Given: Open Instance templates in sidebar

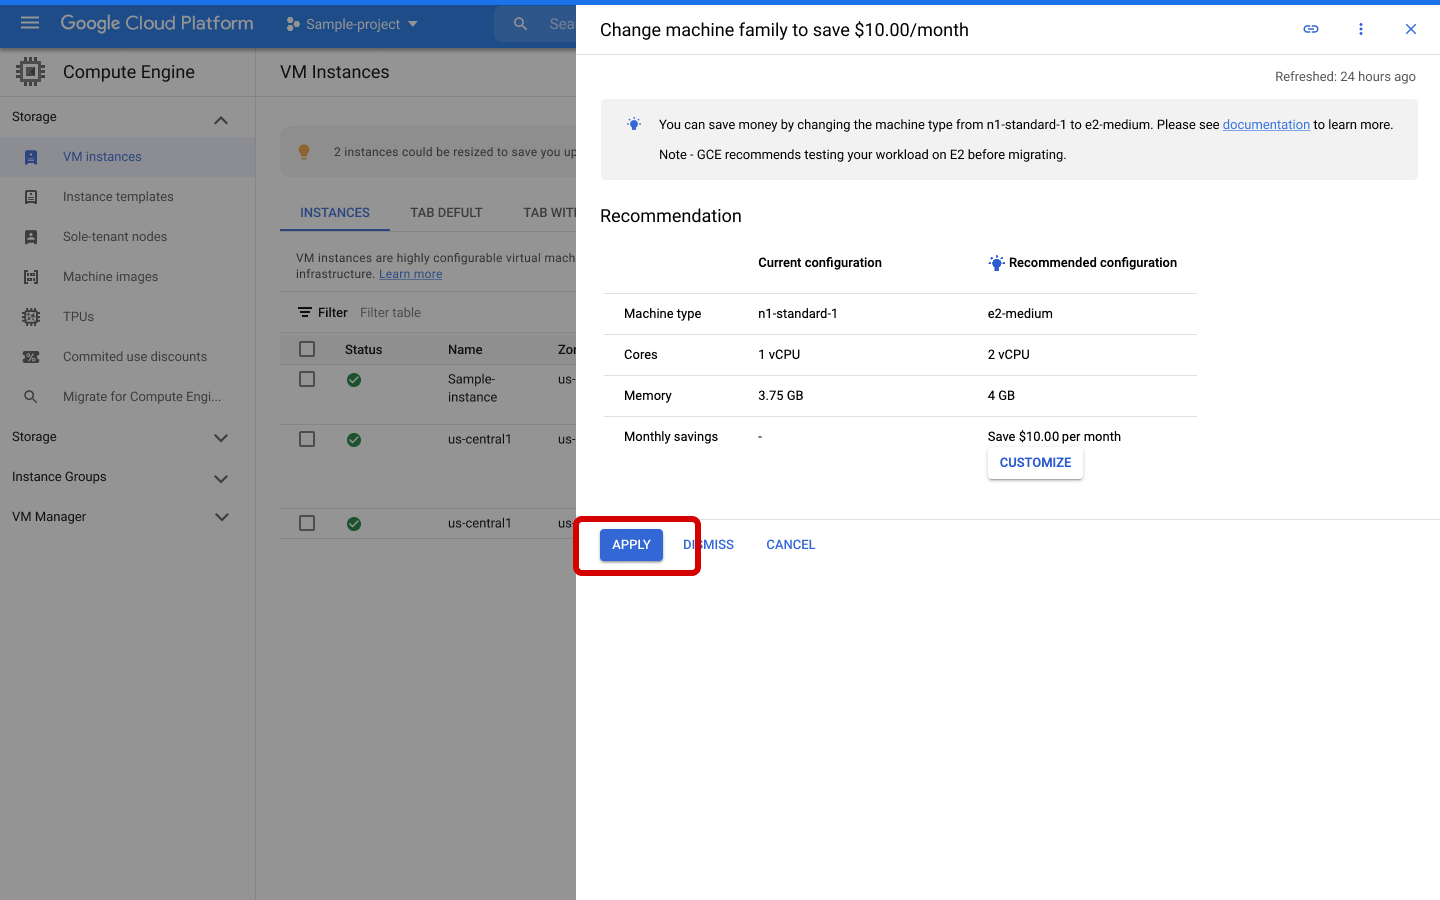Looking at the screenshot, I should click(127, 197).
